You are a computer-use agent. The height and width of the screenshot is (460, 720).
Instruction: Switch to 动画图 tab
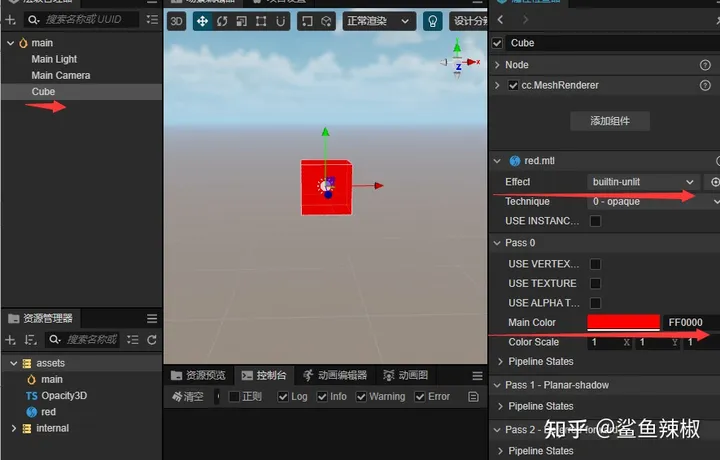[x=406, y=376]
